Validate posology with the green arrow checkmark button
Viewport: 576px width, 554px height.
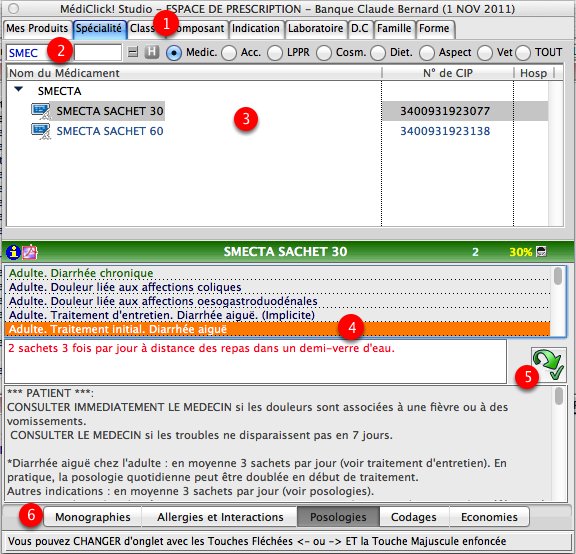tap(548, 364)
